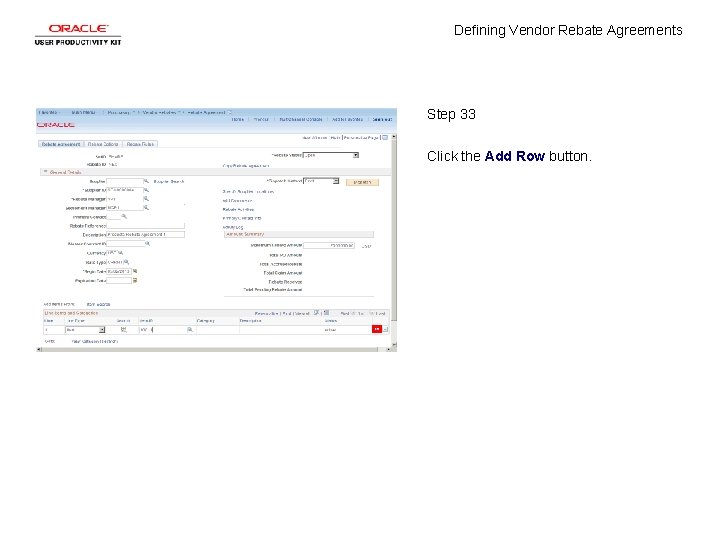Switch to the Rebate Options tab
Screen dimensions: 720x540
[103, 144]
